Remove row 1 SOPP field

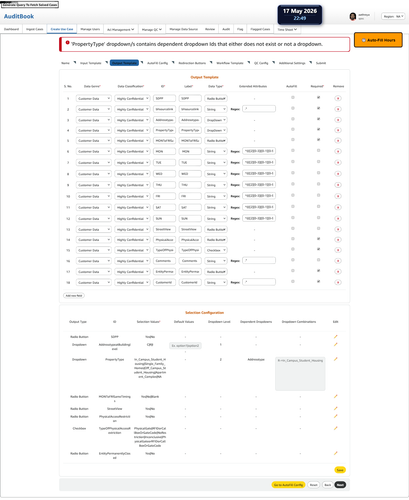click(x=338, y=98)
